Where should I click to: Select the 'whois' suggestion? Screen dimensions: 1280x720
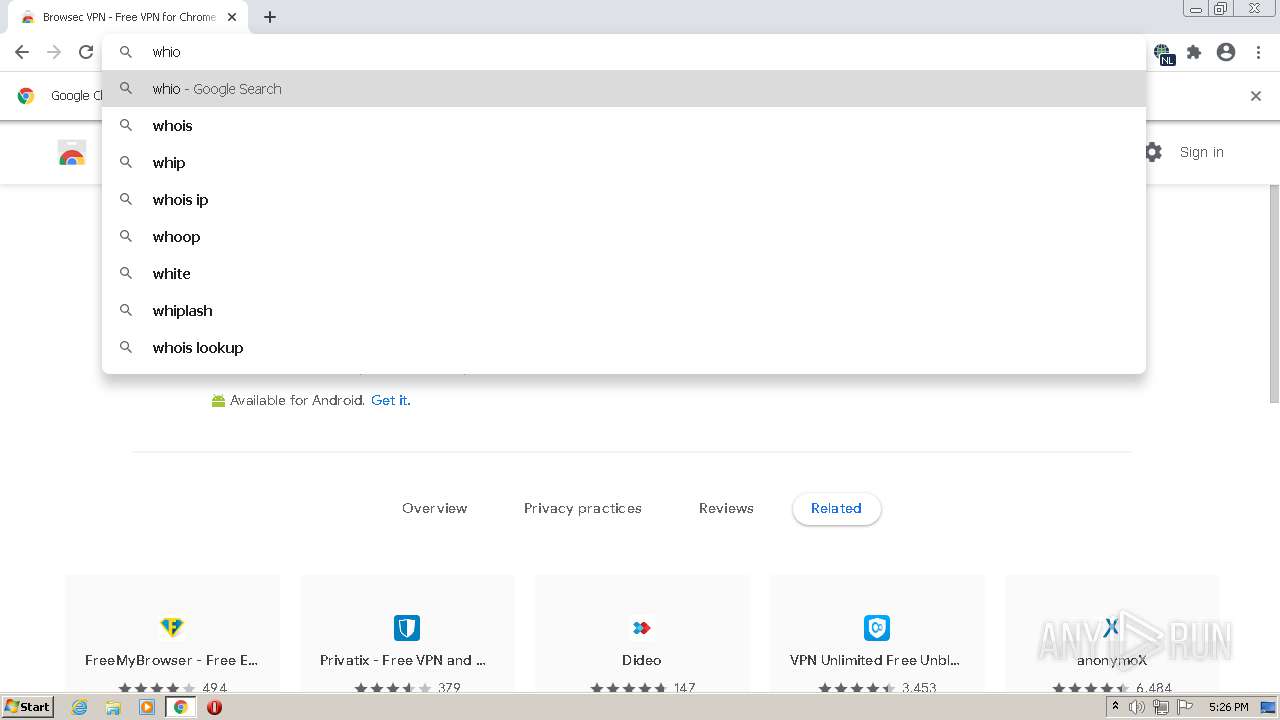click(x=624, y=126)
